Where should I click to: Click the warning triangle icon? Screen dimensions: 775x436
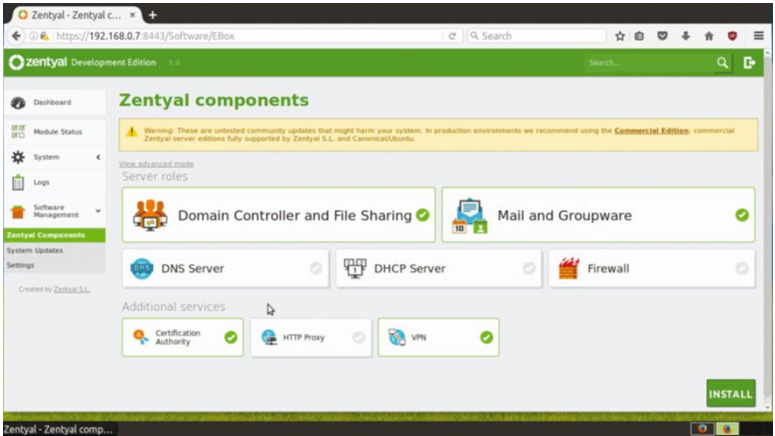coord(131,131)
